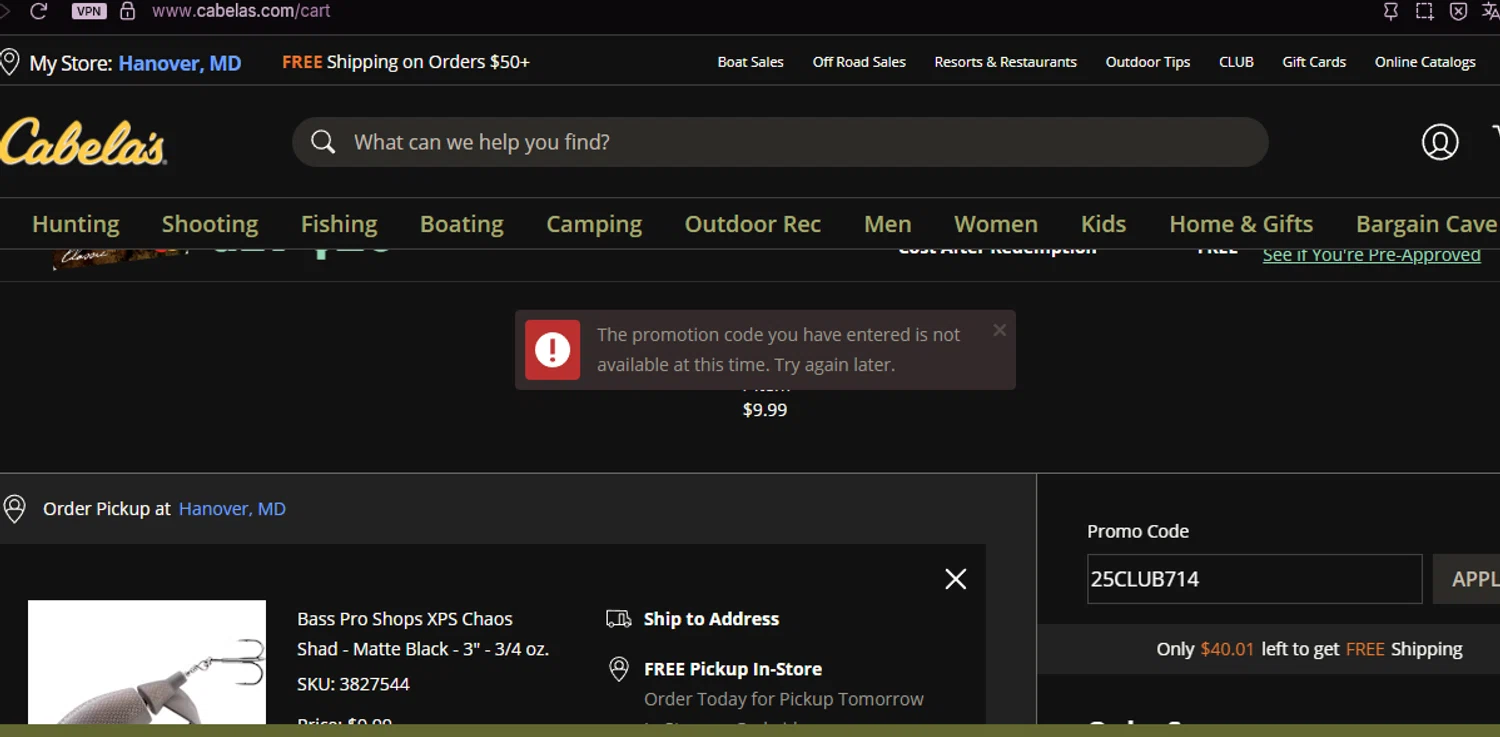Click the Ship to Address truck icon
1500x737 pixels.
[619, 619]
